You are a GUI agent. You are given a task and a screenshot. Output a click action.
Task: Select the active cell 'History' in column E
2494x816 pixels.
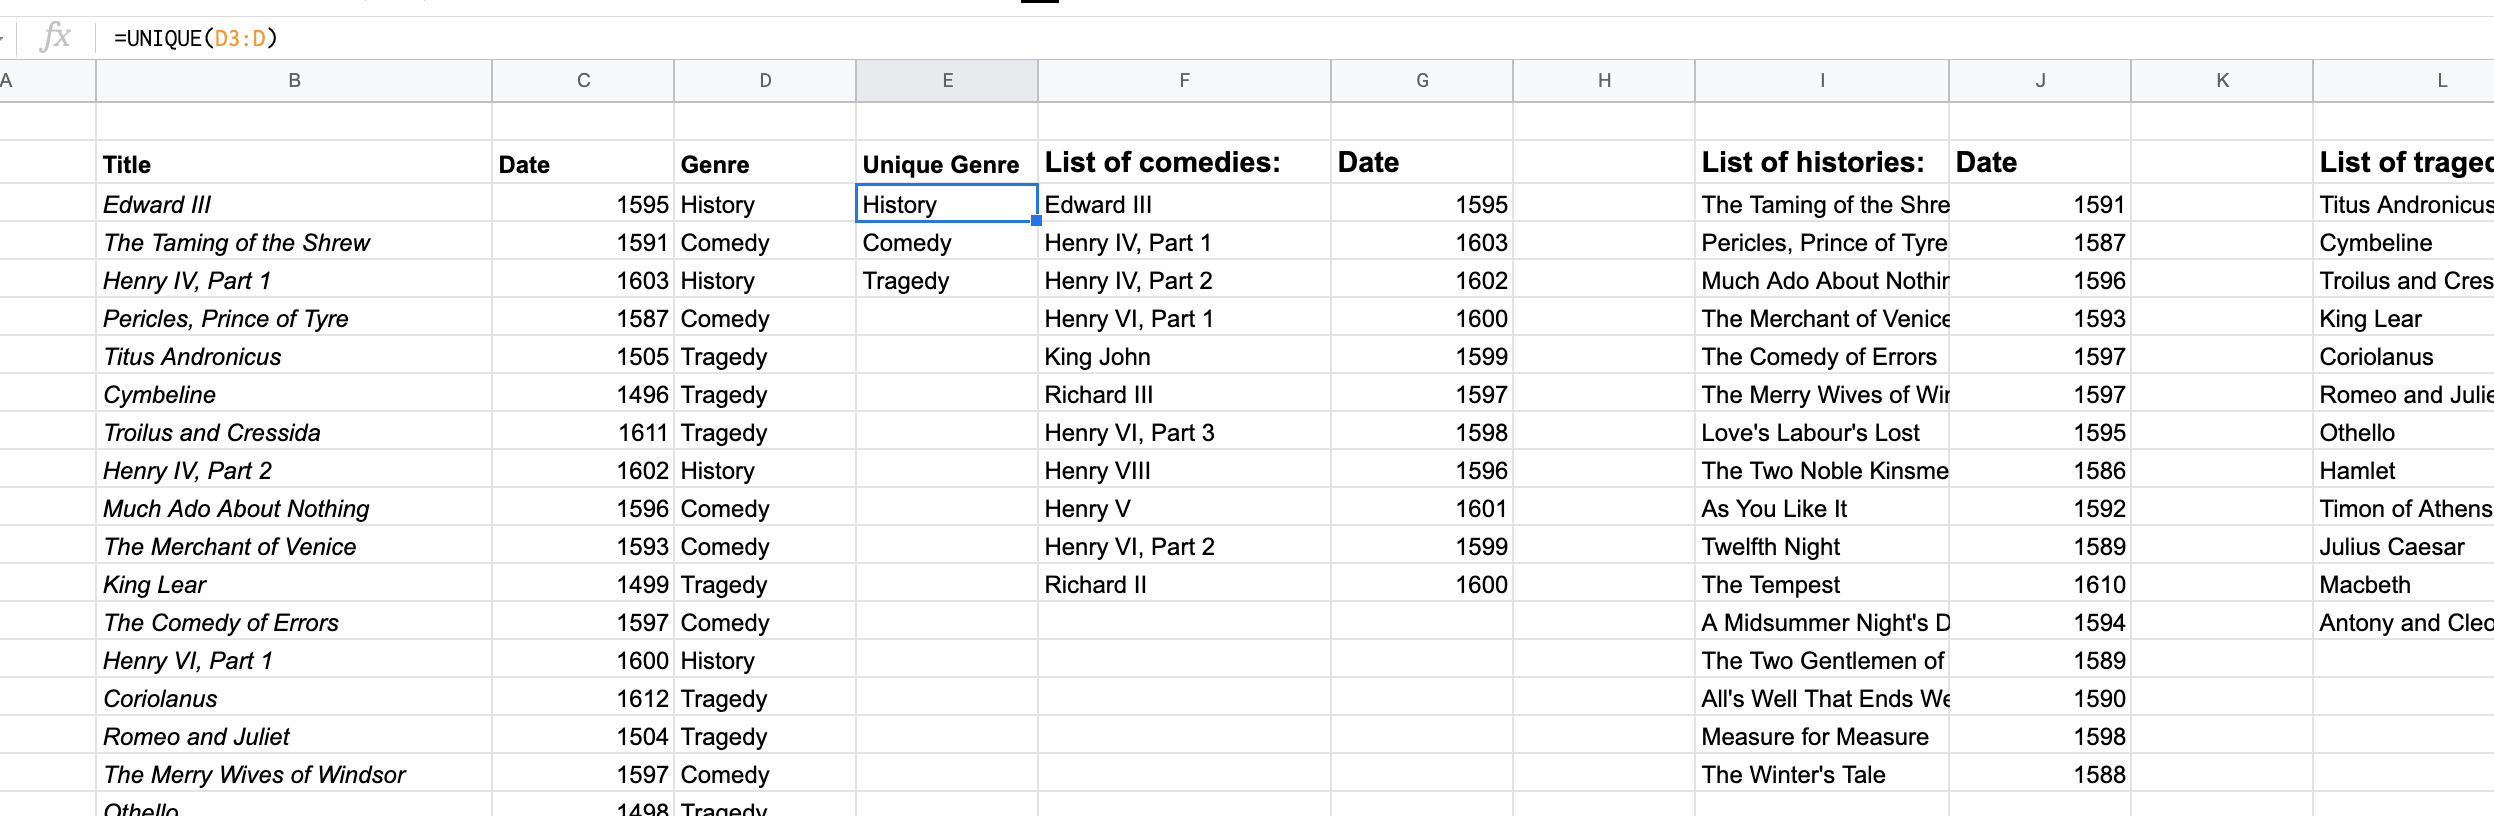tap(947, 204)
